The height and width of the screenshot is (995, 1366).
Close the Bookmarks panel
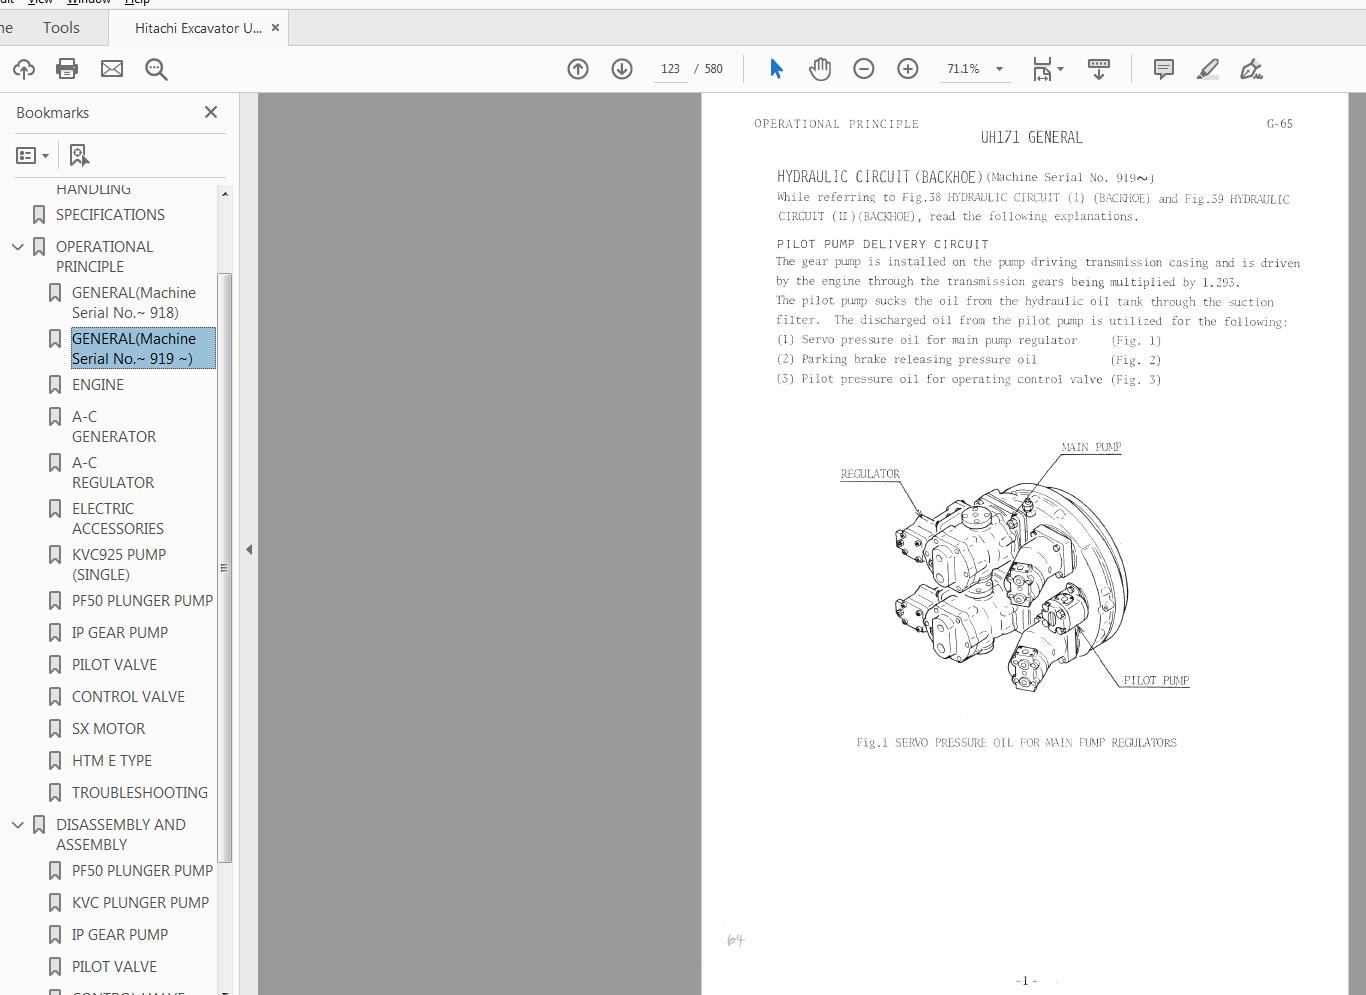[x=211, y=112]
